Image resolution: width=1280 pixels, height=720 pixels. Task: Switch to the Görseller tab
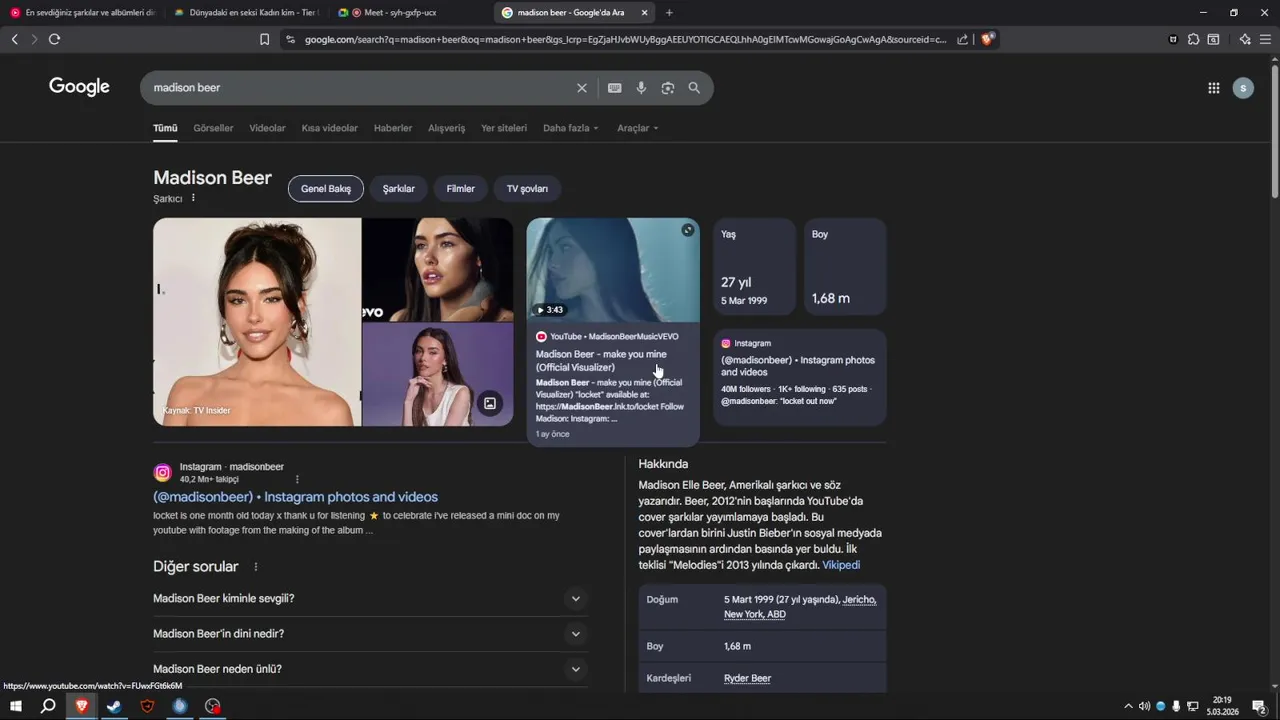click(213, 128)
